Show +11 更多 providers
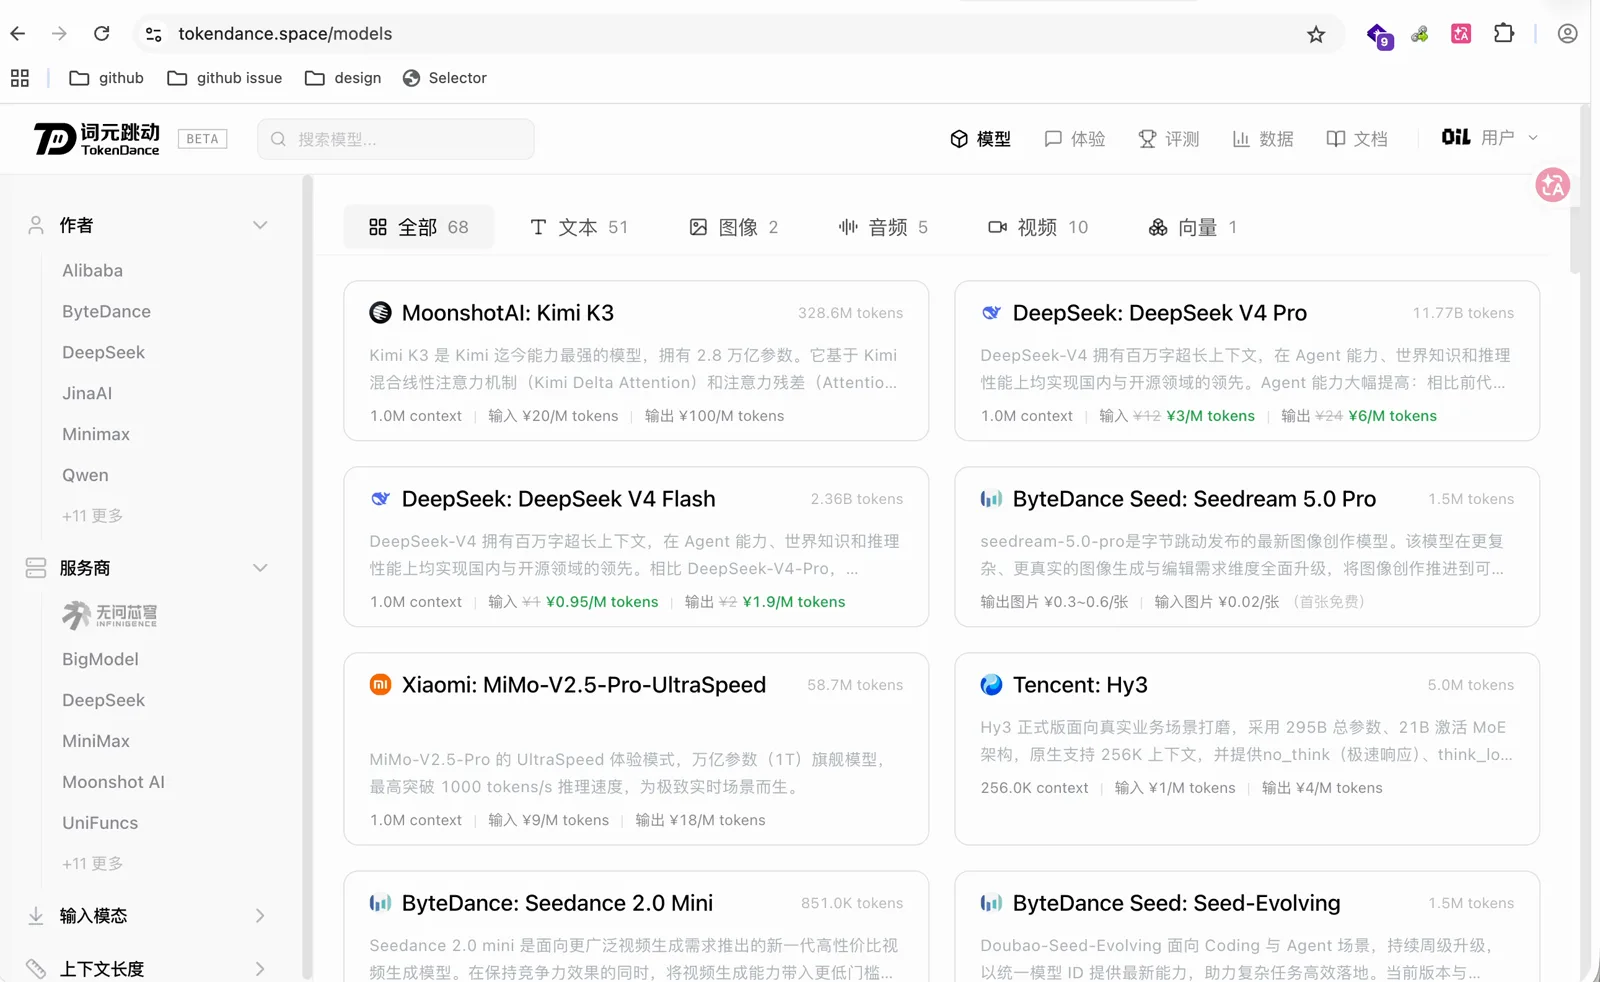 (x=92, y=864)
